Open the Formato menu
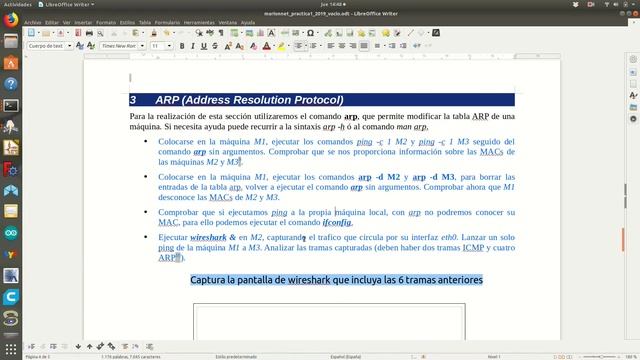The image size is (640, 360). tap(106, 22)
